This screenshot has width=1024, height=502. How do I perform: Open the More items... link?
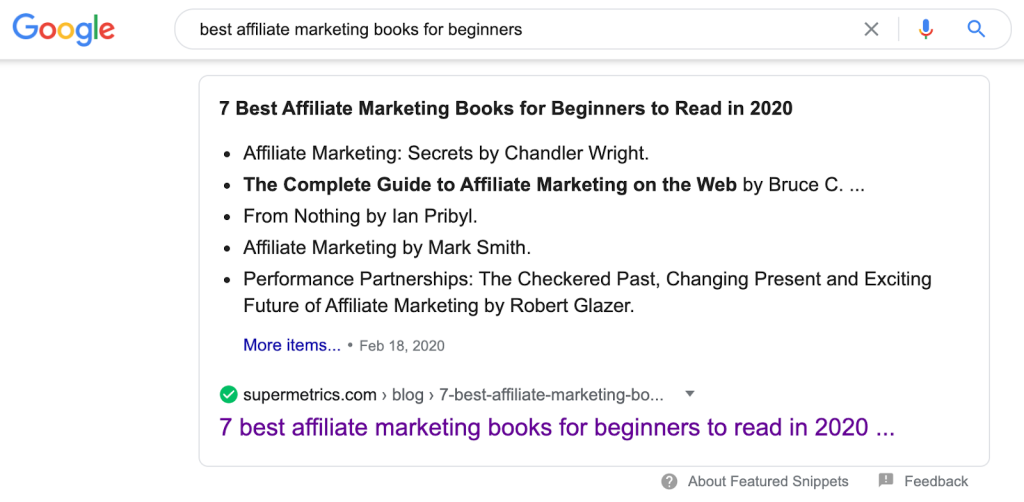click(x=292, y=345)
